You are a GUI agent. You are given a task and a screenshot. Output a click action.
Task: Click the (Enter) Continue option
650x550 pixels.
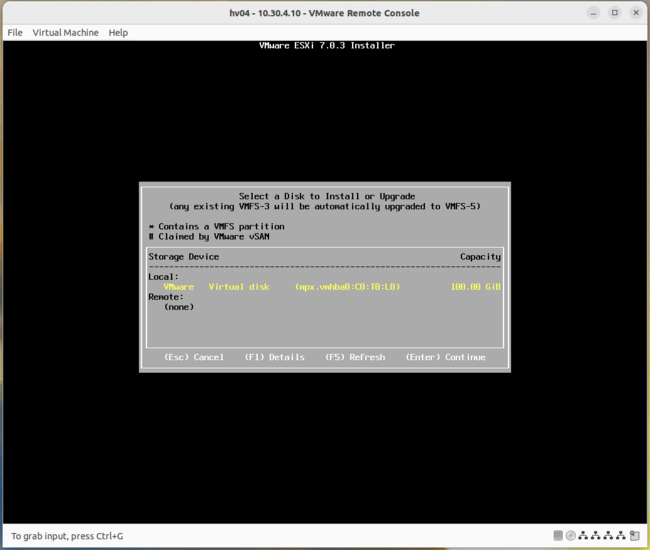(445, 357)
